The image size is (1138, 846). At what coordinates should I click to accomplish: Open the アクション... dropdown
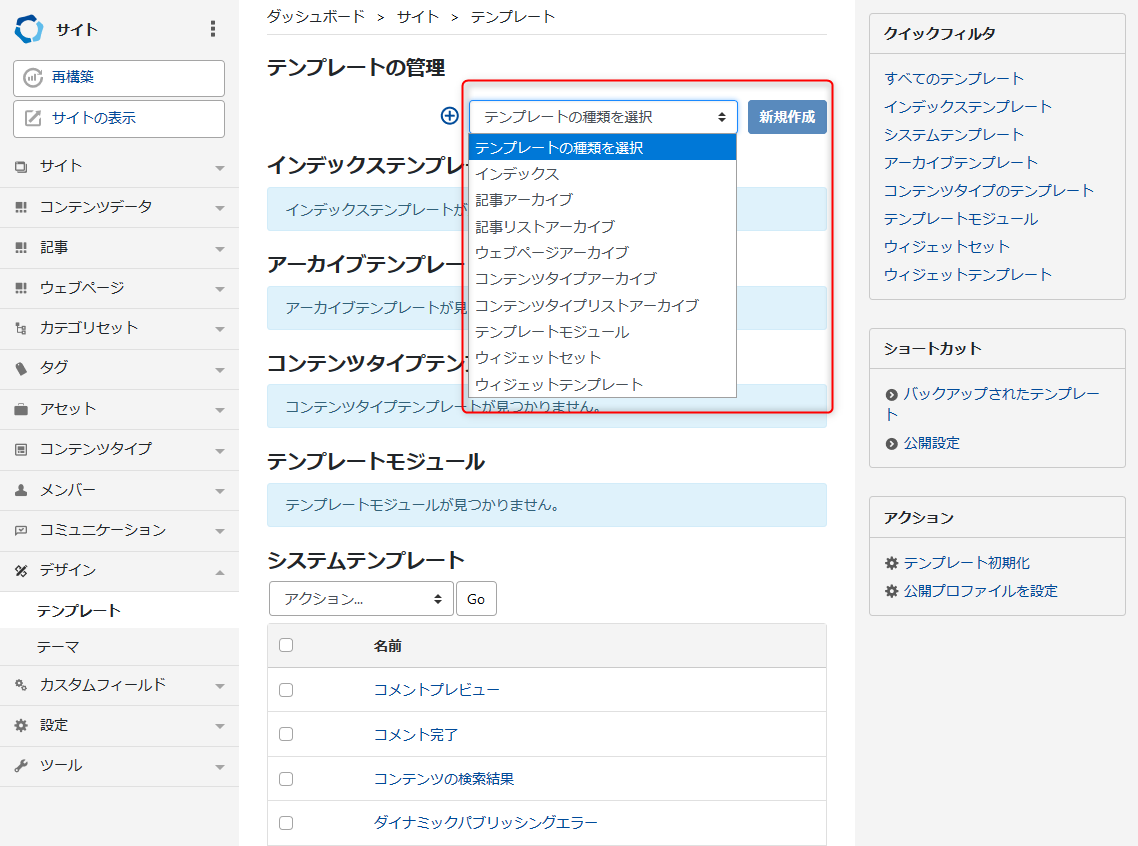tap(361, 599)
